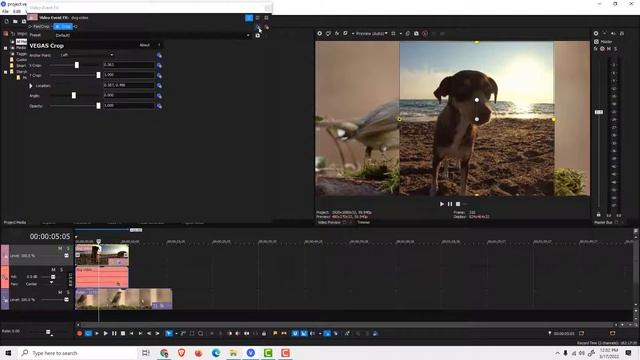Adjust the Angle slider

[74, 96]
